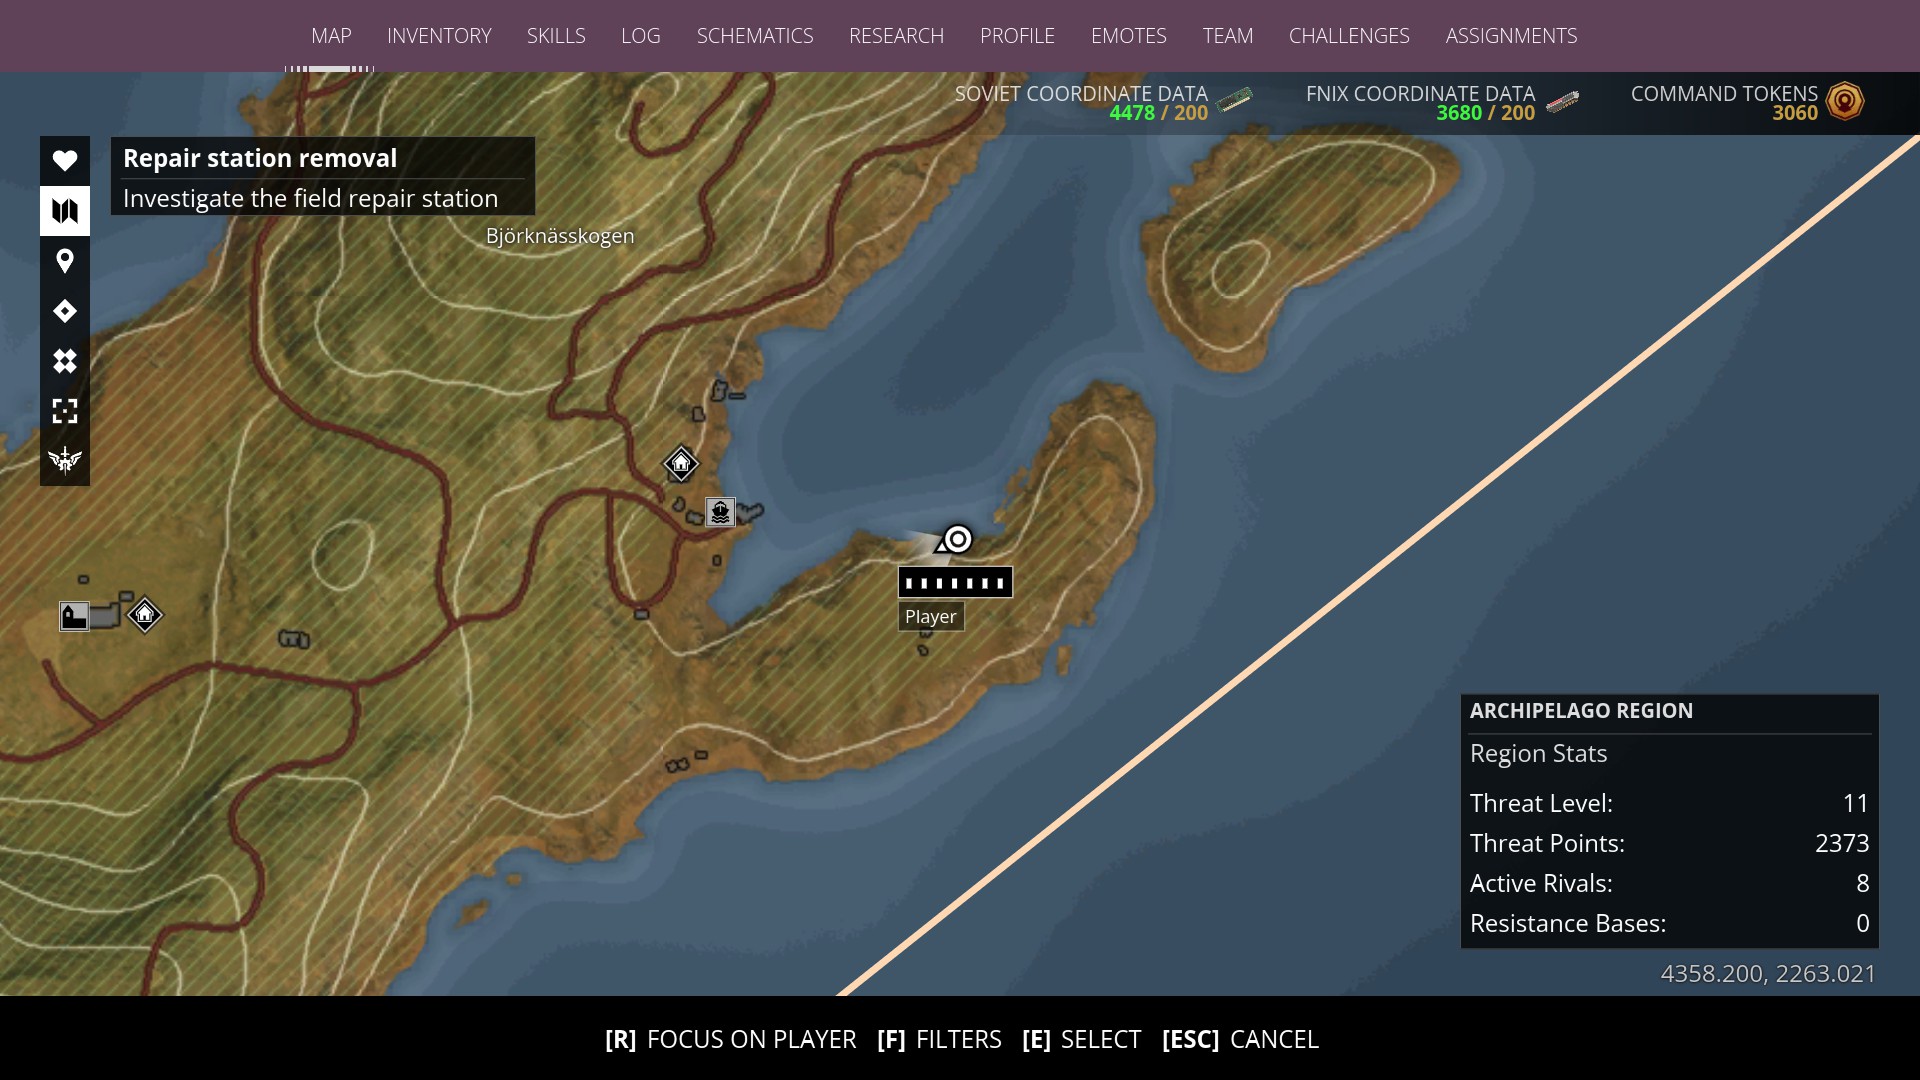Switch to the INVENTORY tab
The image size is (1920, 1080).
[439, 36]
